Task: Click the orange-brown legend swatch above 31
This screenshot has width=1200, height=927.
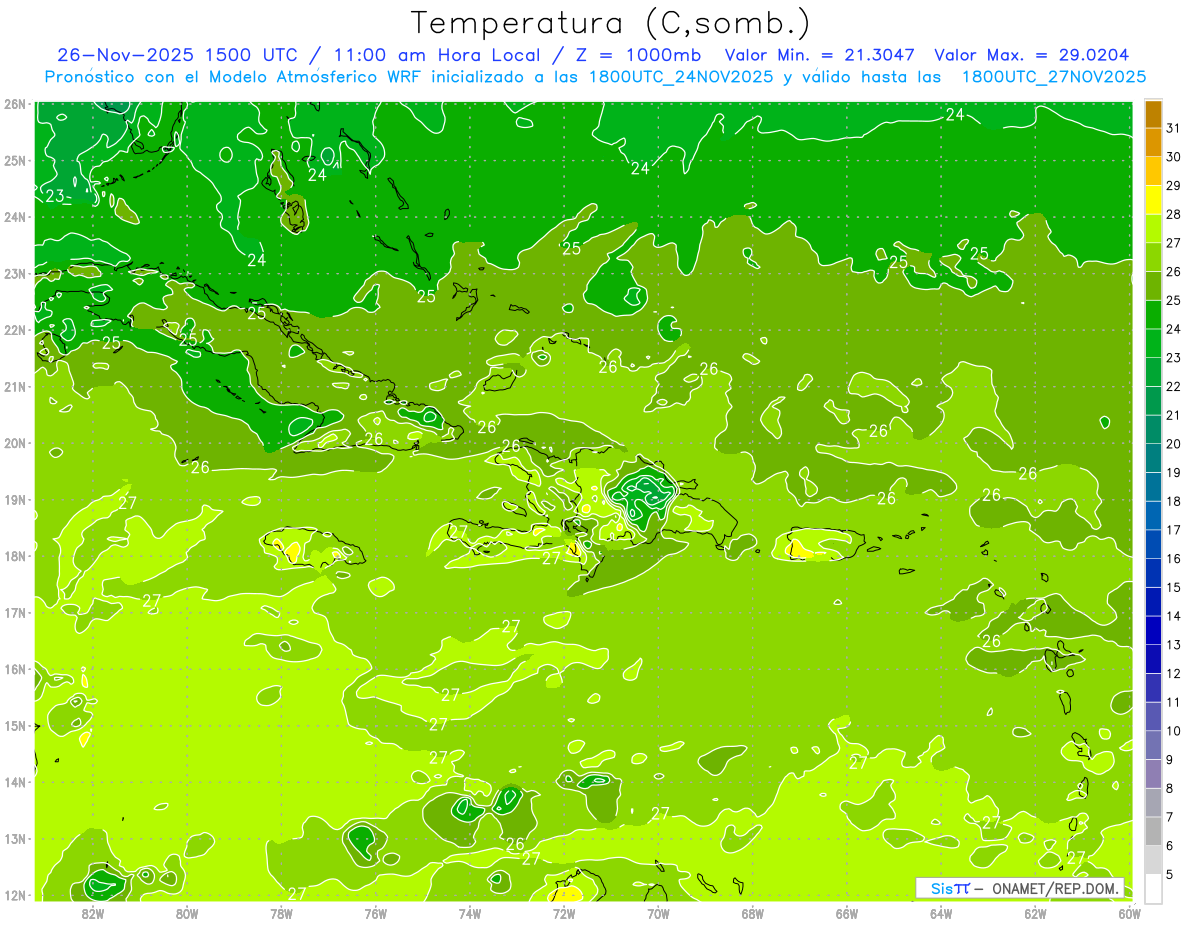Action: (x=1153, y=113)
